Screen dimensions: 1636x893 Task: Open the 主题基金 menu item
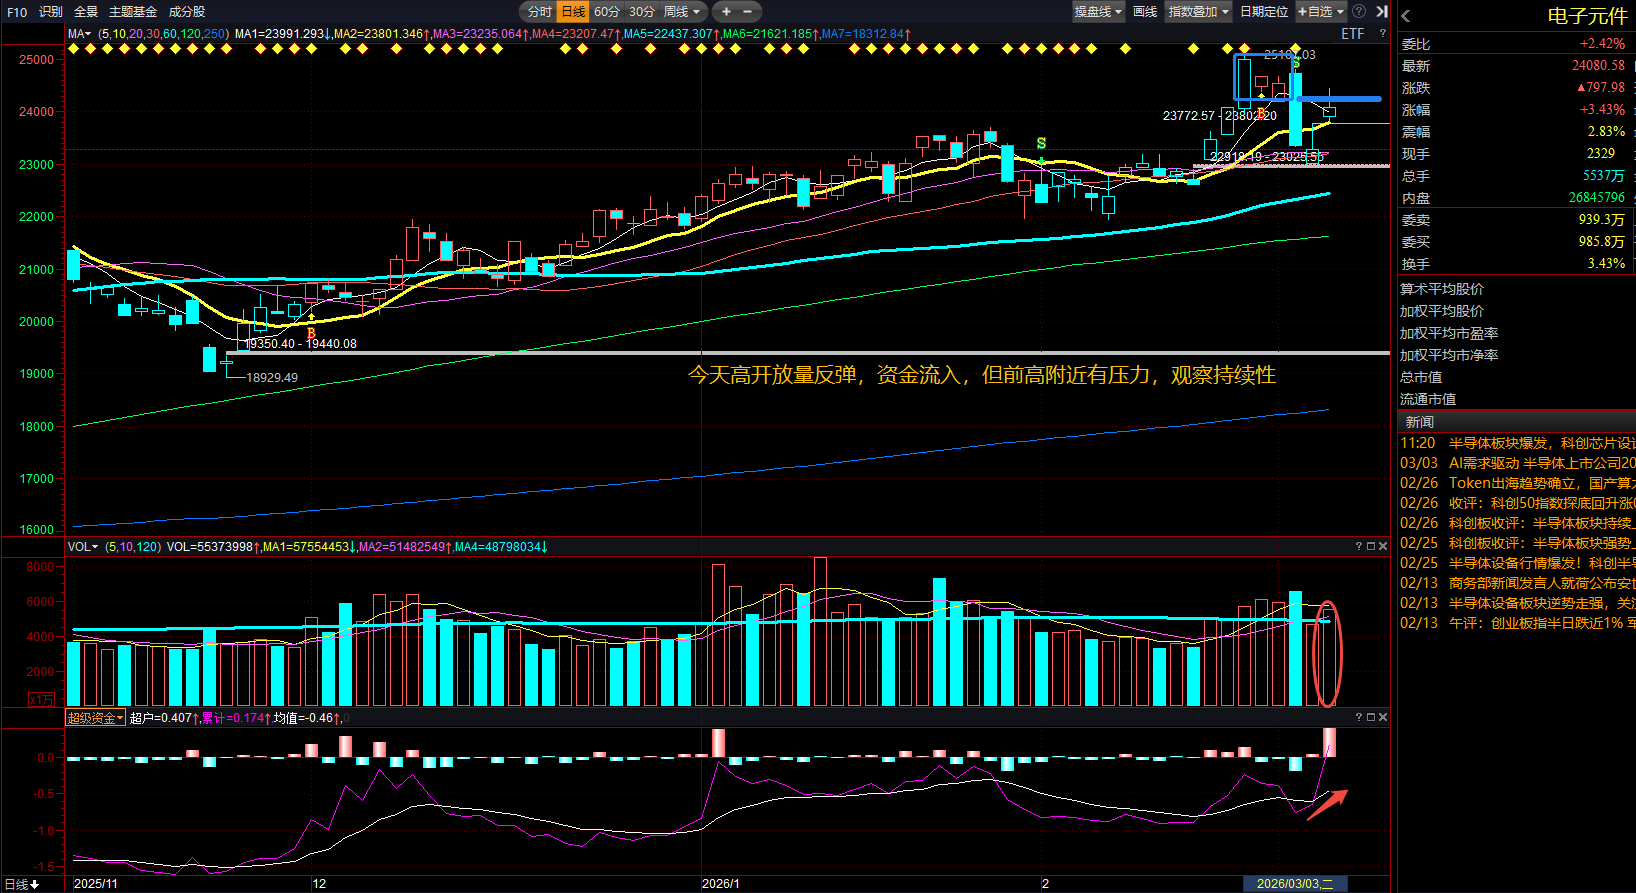pyautogui.click(x=133, y=12)
